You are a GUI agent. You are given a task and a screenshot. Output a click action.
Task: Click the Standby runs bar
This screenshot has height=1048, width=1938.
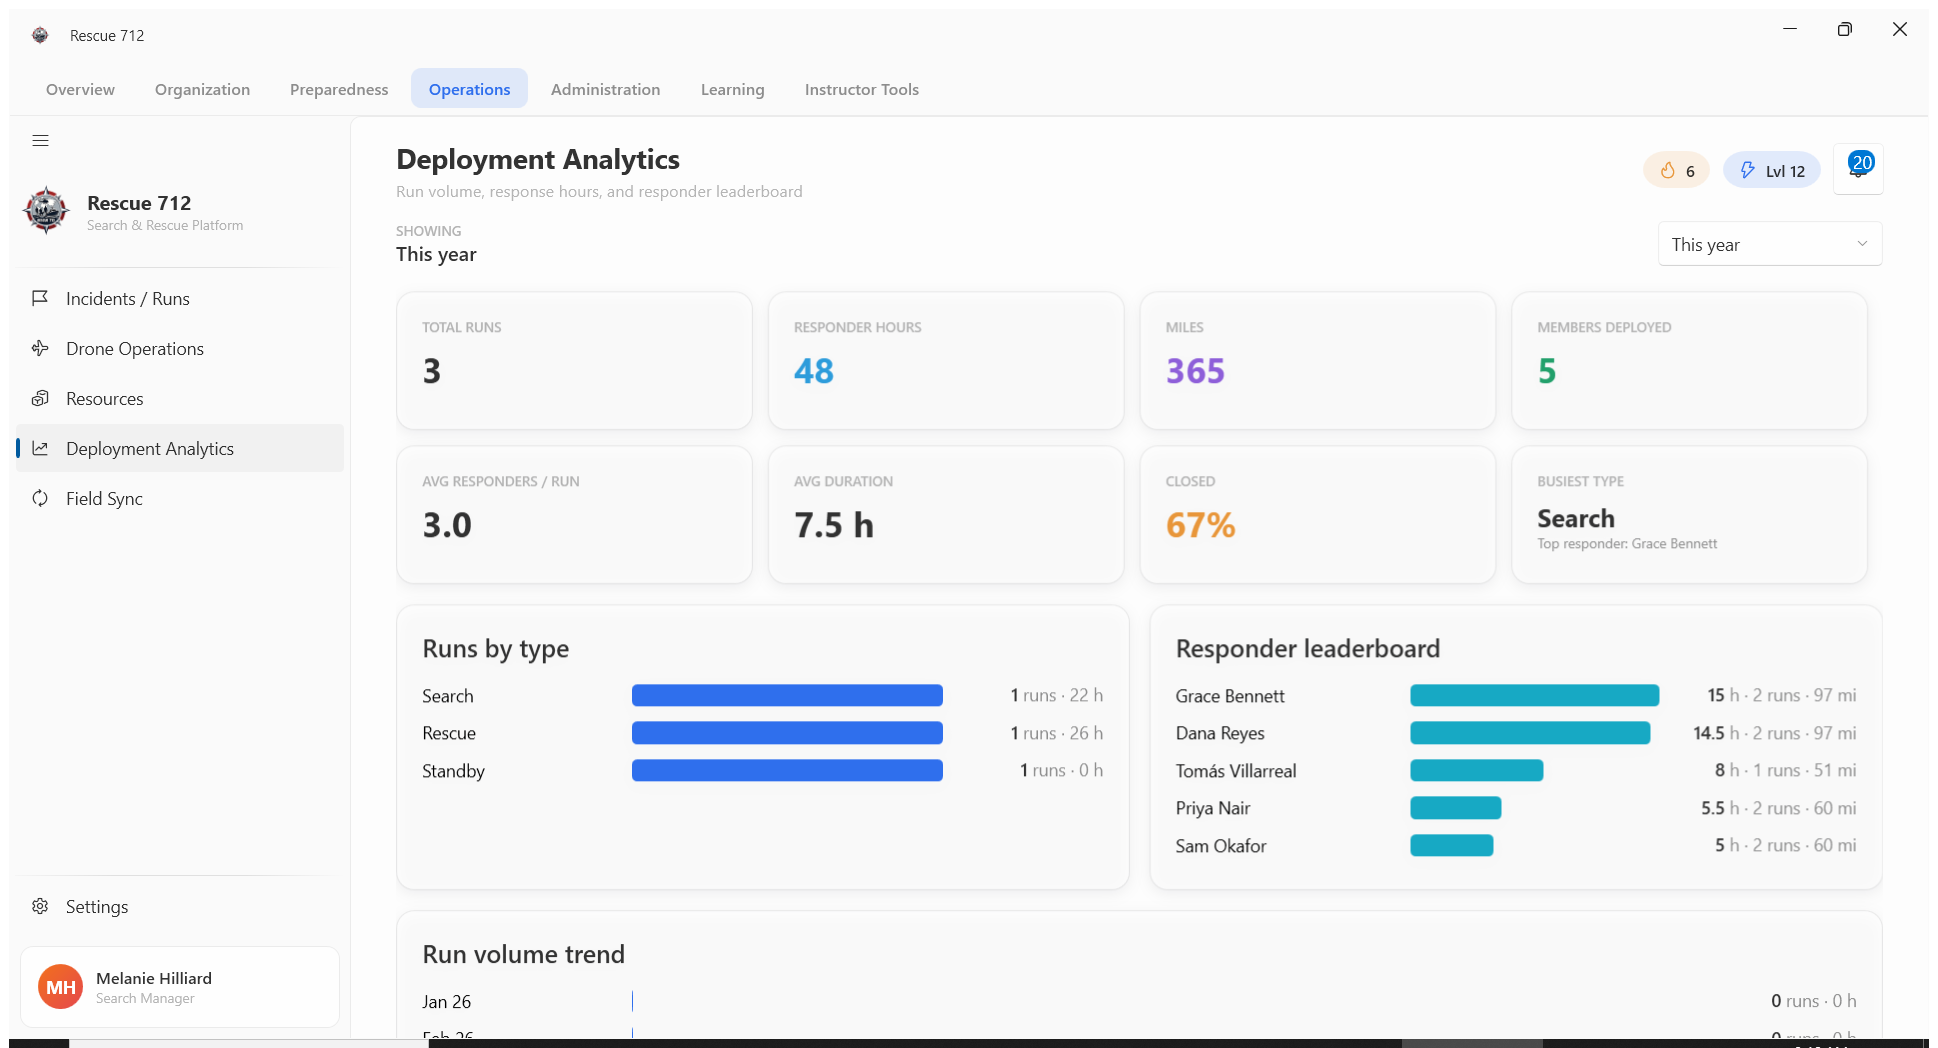[x=787, y=770]
